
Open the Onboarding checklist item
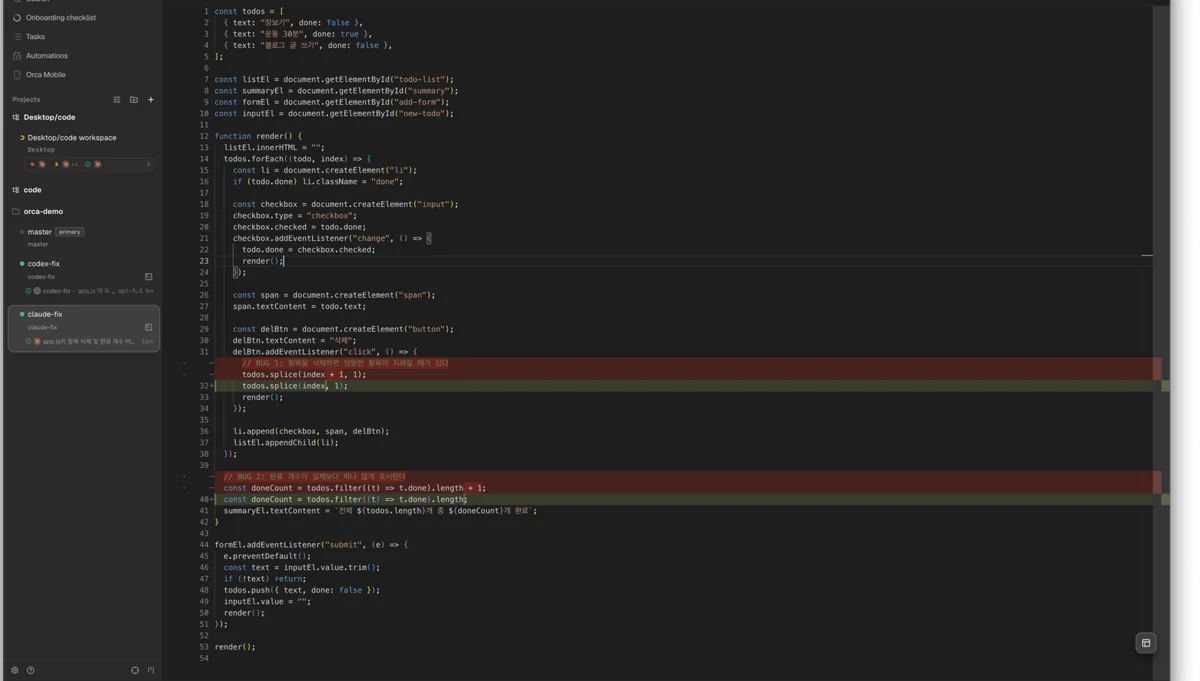click(60, 18)
